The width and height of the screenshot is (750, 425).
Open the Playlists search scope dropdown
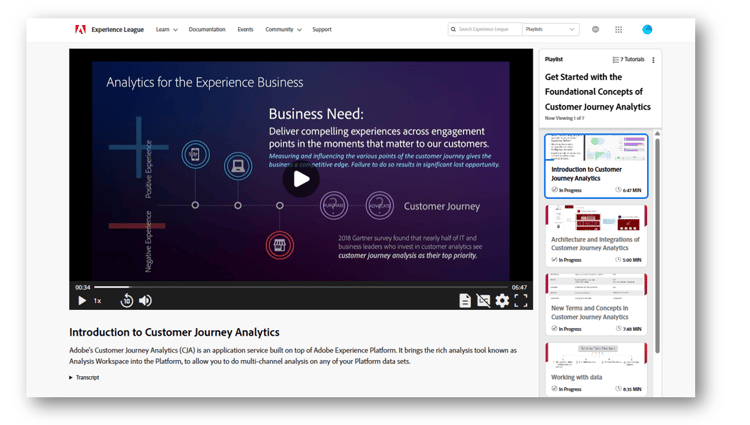[x=550, y=30]
